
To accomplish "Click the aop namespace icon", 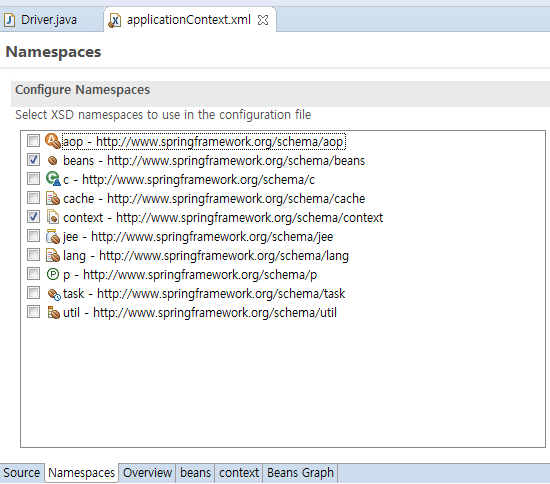I will 53,141.
